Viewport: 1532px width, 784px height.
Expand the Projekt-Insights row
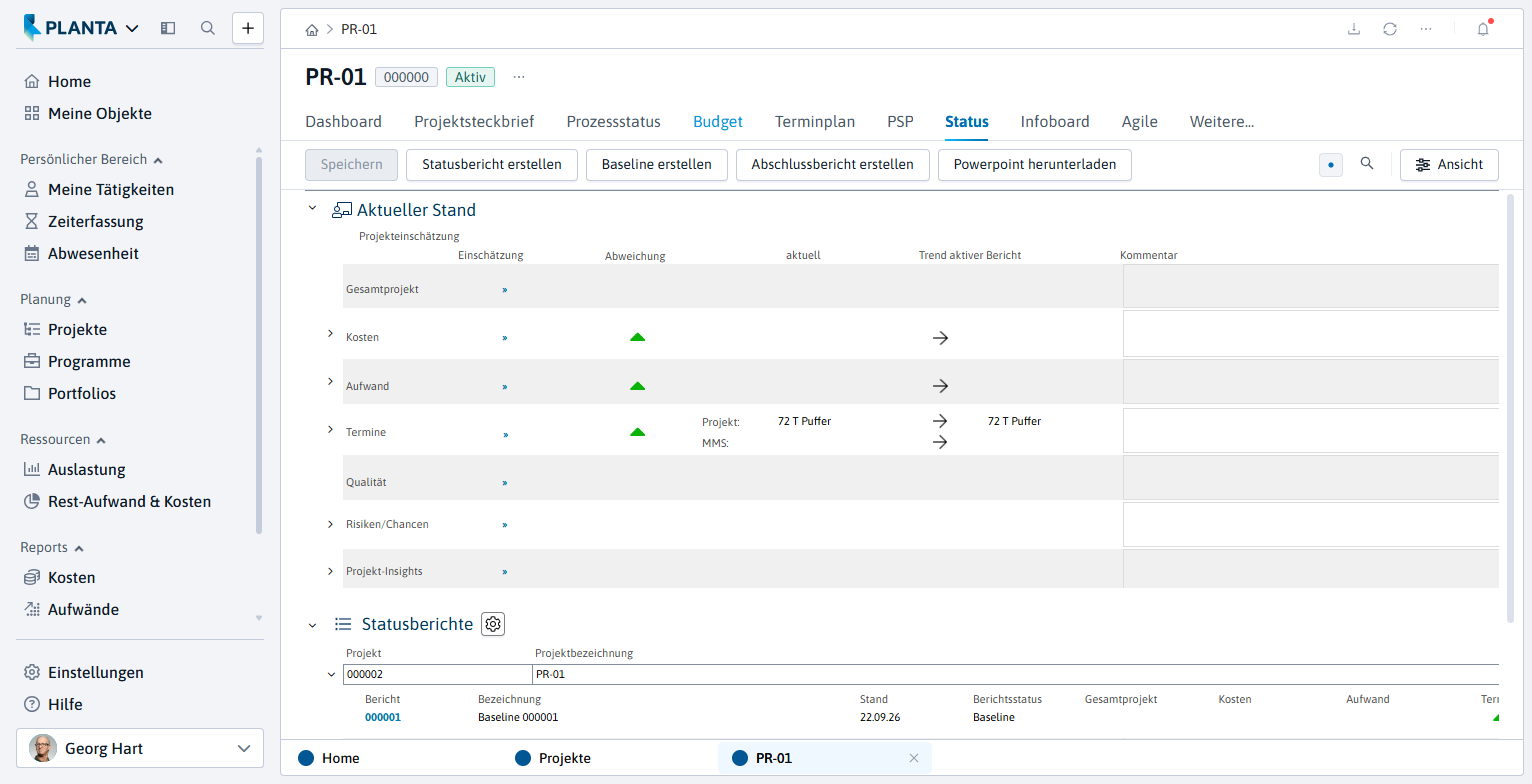[x=330, y=571]
